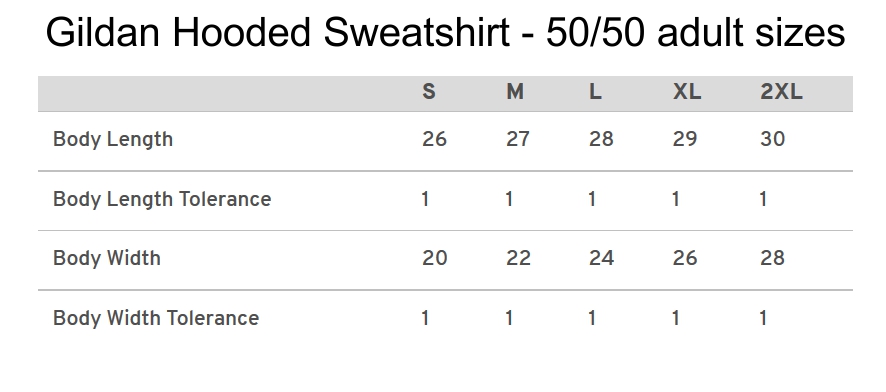
Task: Click Body Width value 26 for XL
Action: click(685, 258)
